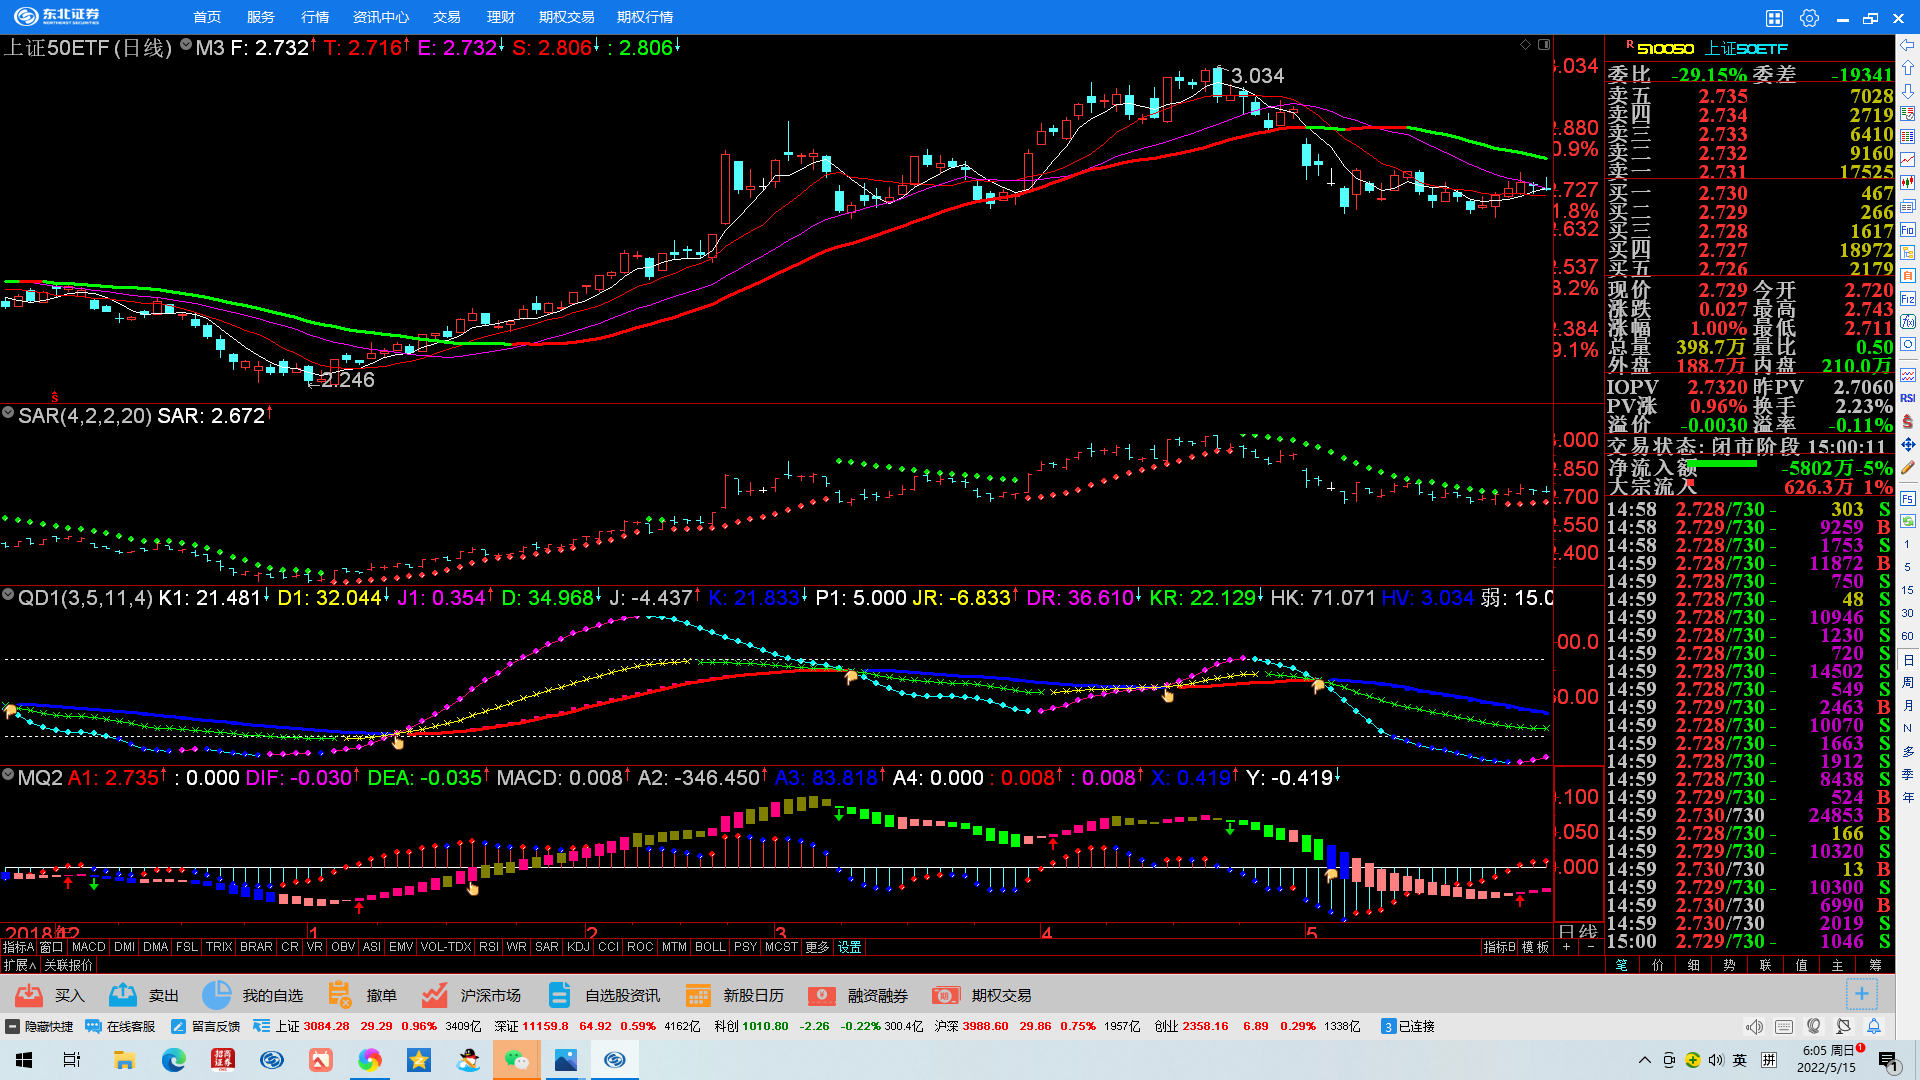
Task: Click the dotted plus add-shortcut box
Action: pyautogui.click(x=1861, y=994)
